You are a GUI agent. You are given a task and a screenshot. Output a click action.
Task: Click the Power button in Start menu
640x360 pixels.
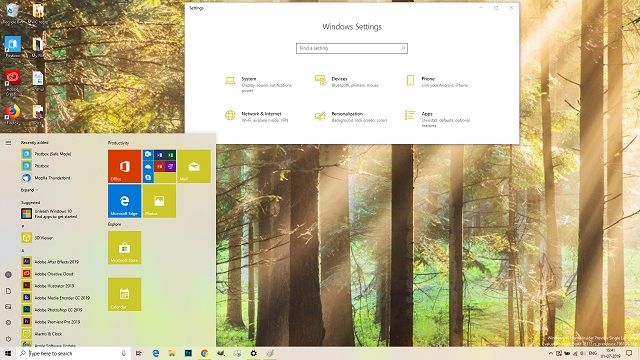(x=8, y=339)
